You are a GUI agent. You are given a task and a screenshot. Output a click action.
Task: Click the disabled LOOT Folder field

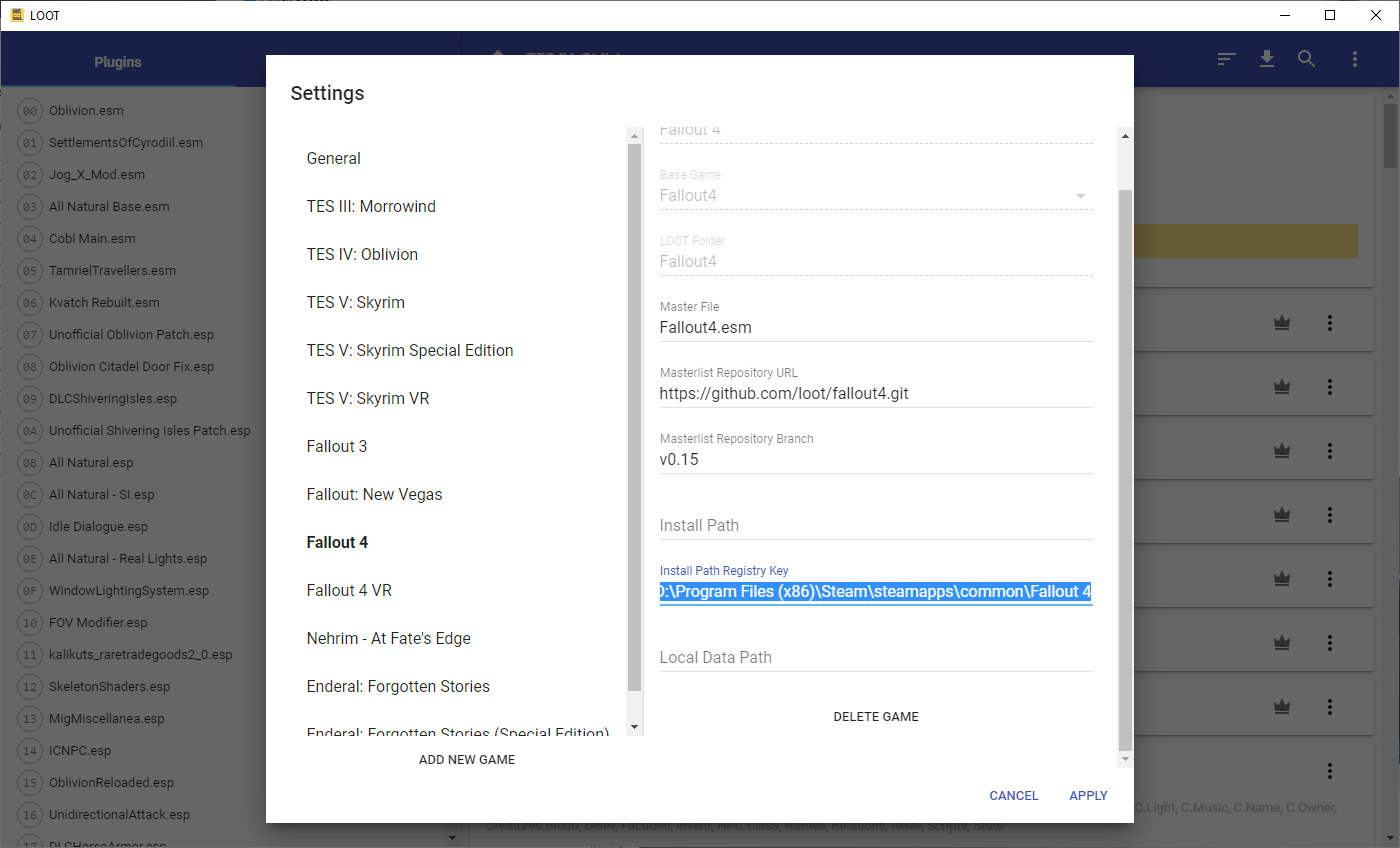(x=876, y=261)
